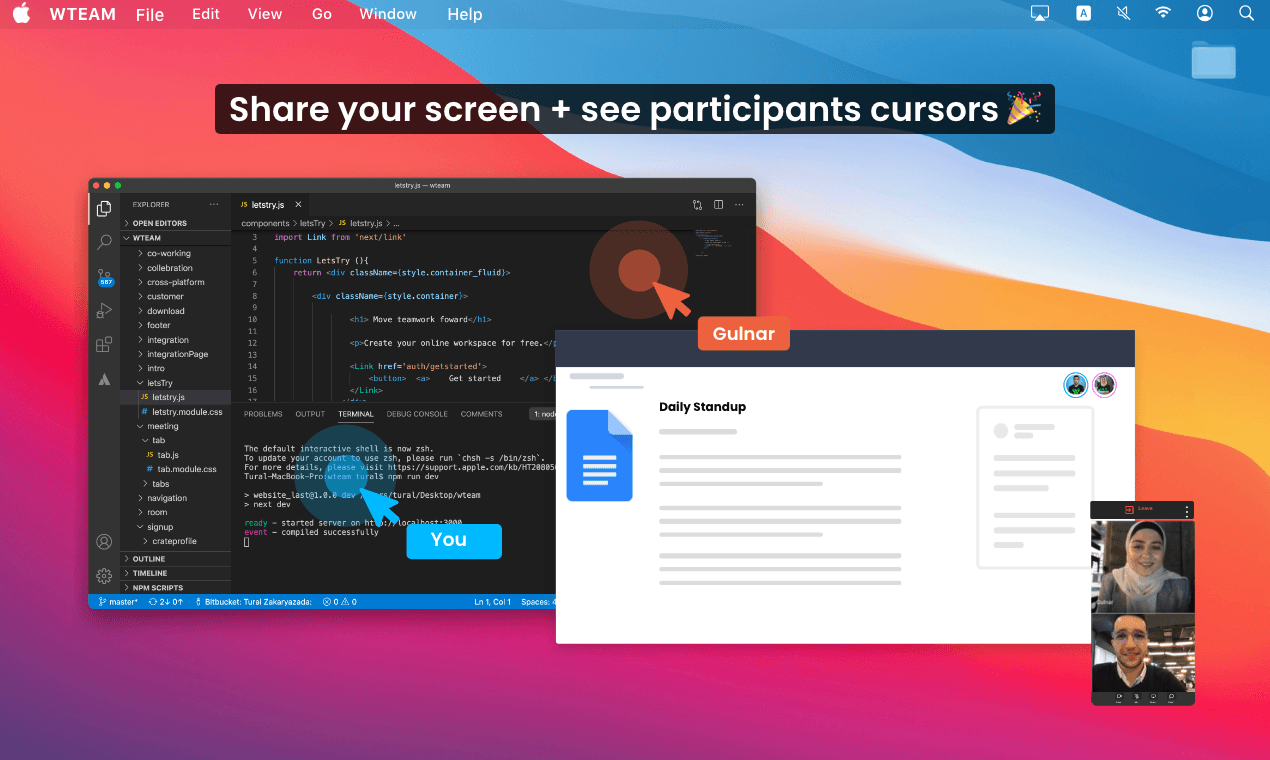Open the Search view in activity bar
Screen dimensions: 1270x760
tap(104, 242)
